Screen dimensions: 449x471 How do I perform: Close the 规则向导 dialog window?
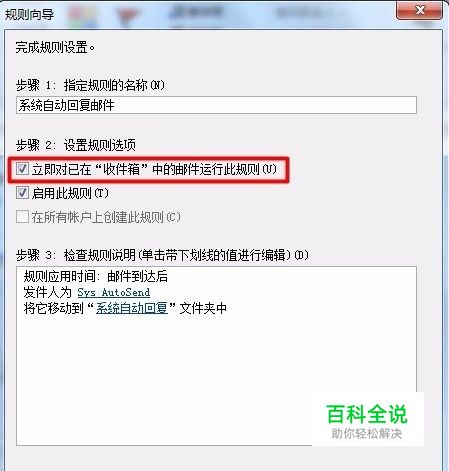pyautogui.click(x=419, y=10)
